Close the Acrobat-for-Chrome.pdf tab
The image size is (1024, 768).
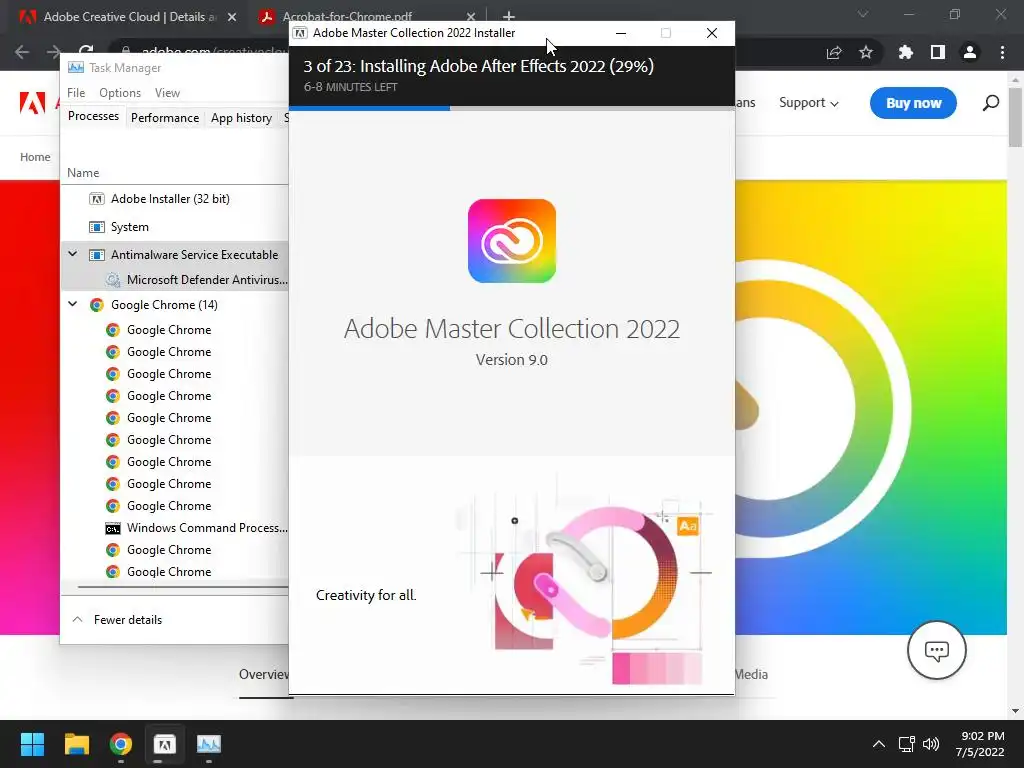coord(471,19)
